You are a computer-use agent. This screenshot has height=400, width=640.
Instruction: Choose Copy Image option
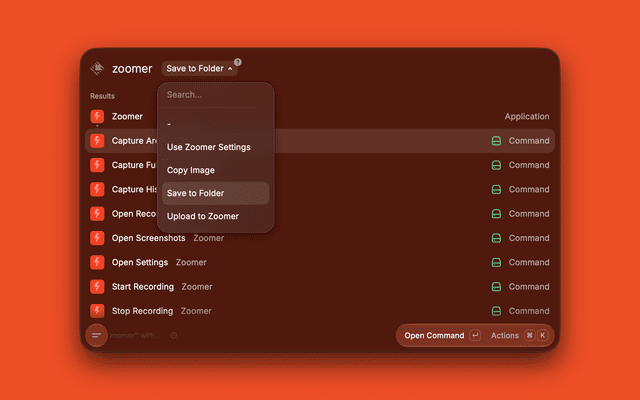pos(216,170)
